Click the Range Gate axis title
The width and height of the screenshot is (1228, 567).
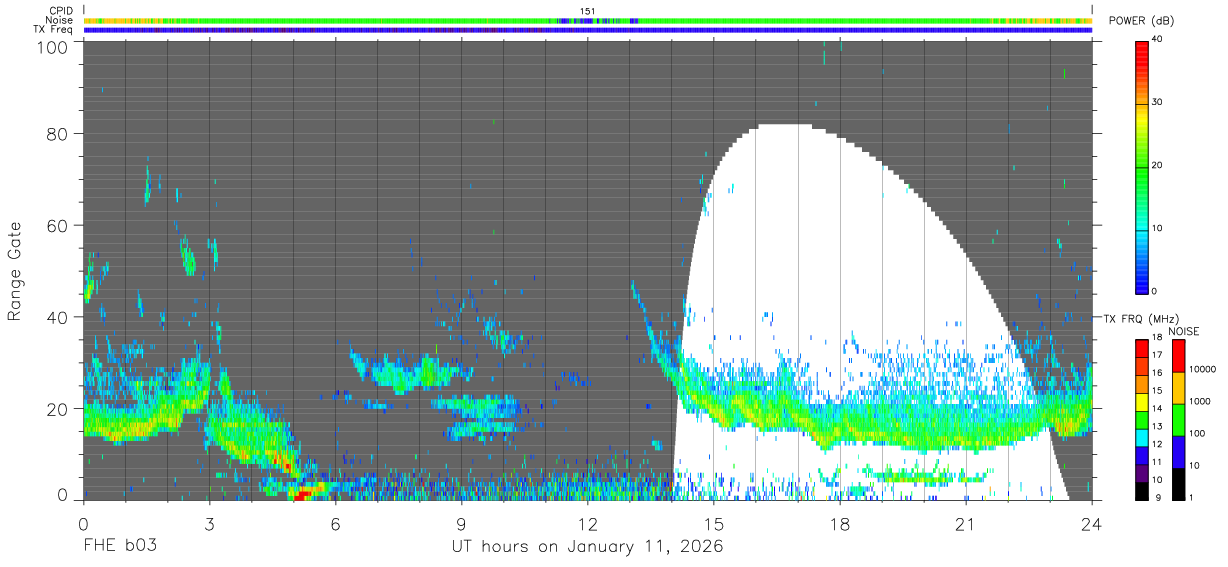pyautogui.click(x=15, y=272)
